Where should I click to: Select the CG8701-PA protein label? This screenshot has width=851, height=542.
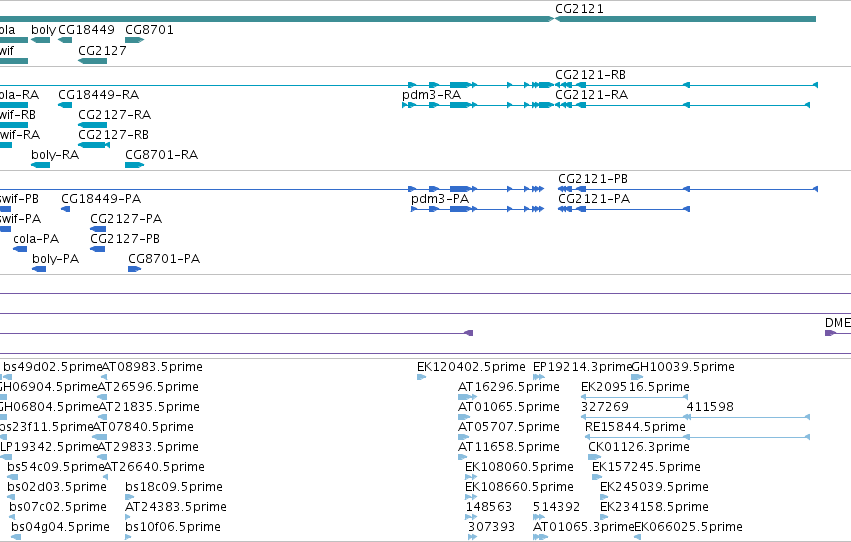[164, 259]
